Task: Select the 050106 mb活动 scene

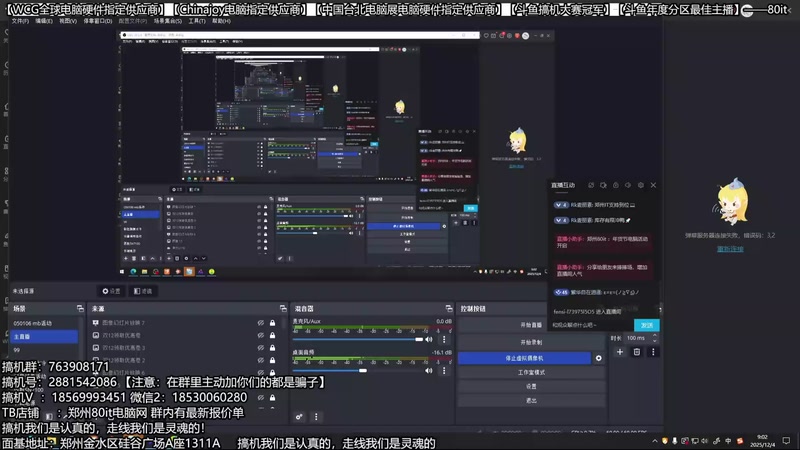Action: click(x=44, y=323)
